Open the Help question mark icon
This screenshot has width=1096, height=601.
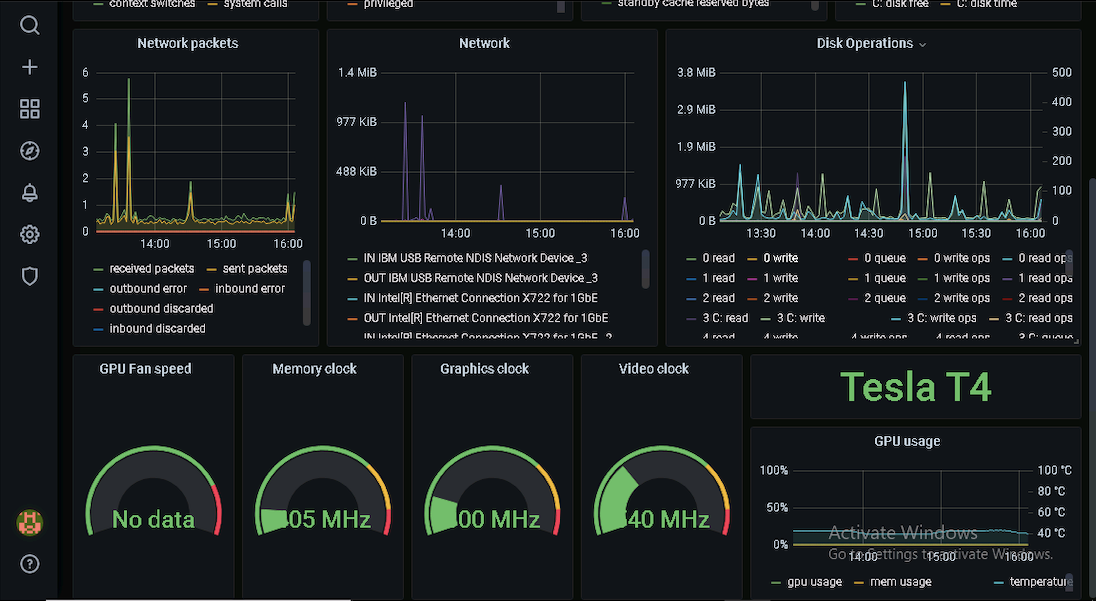pos(29,563)
